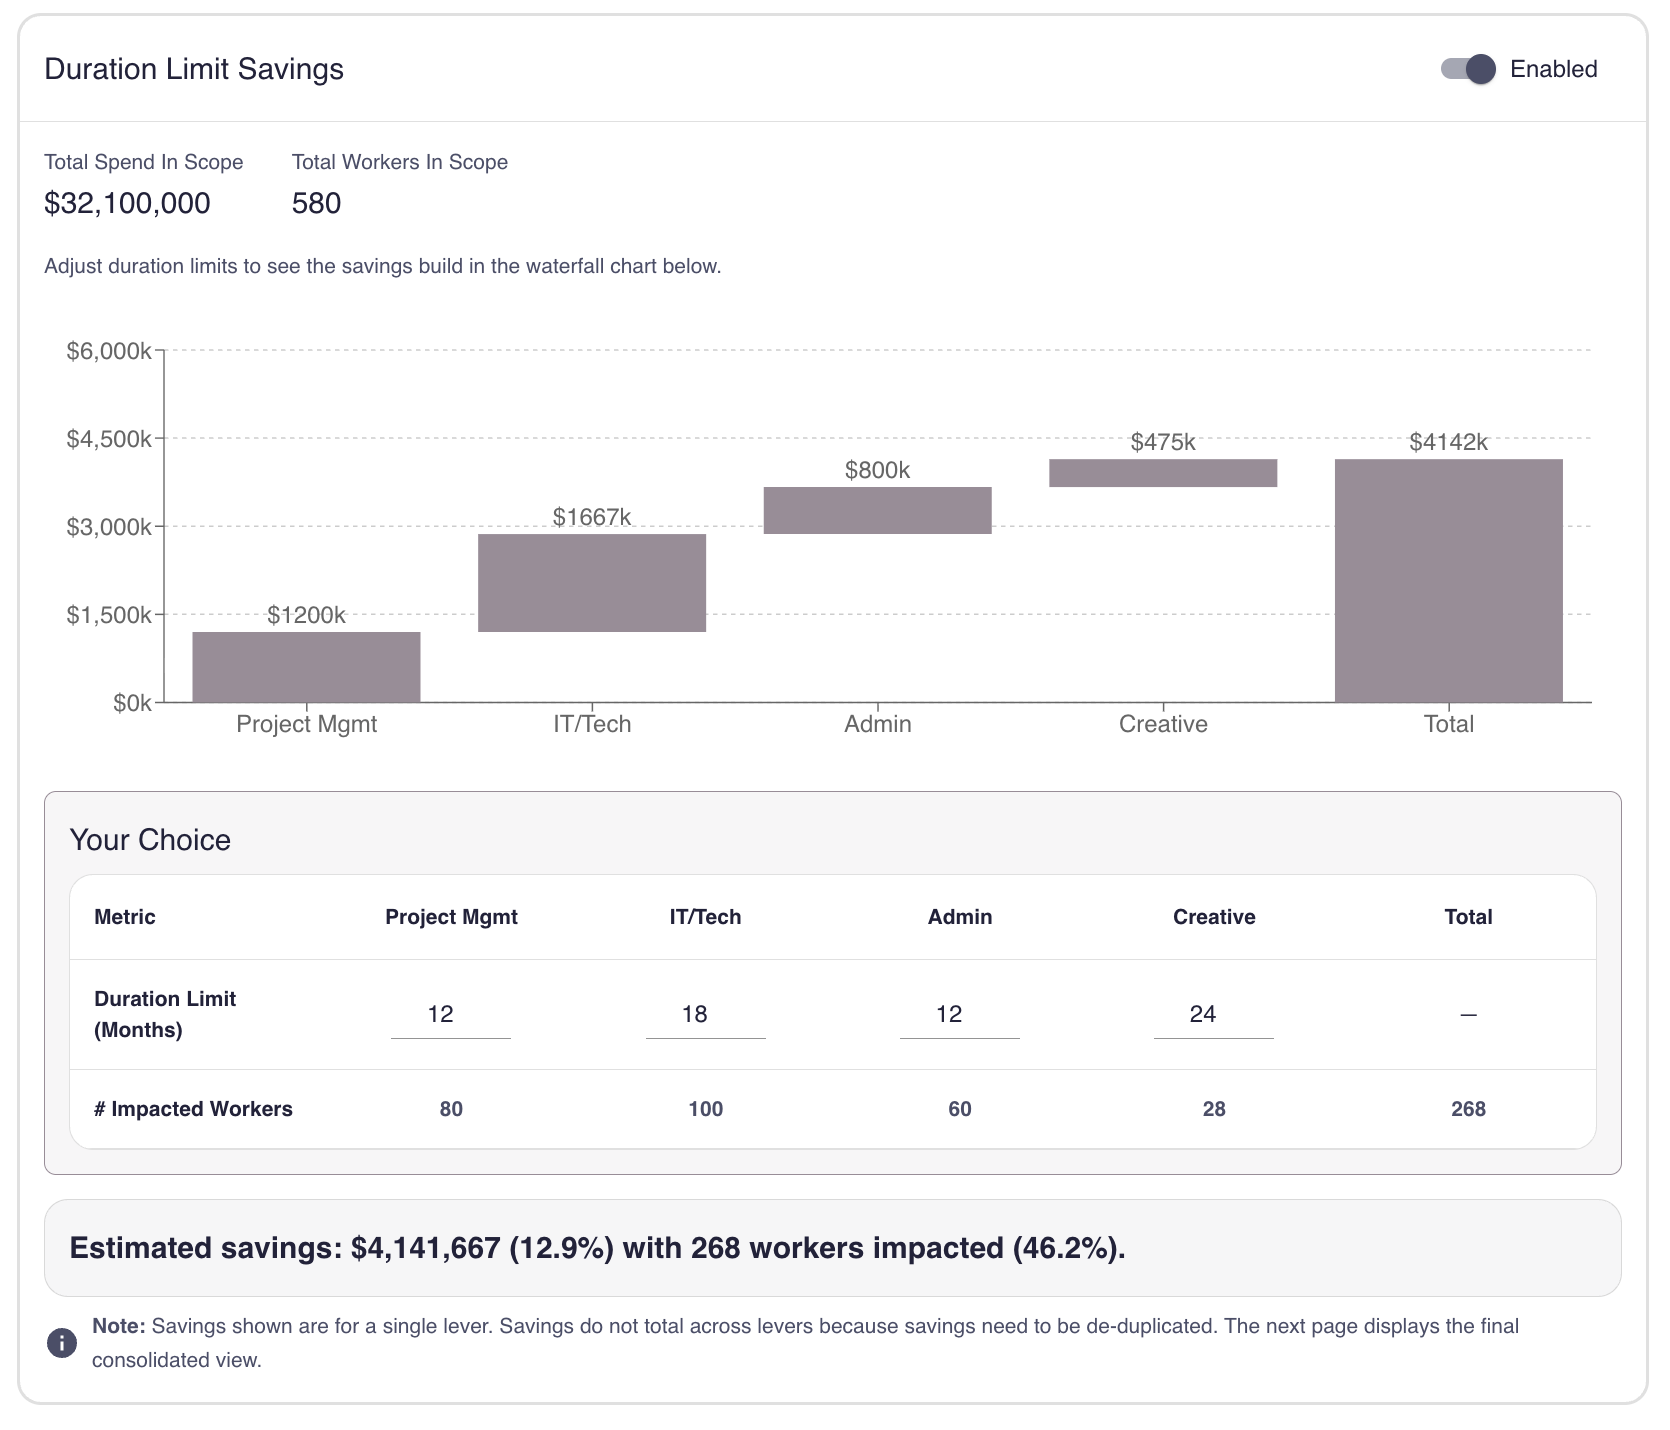Click the Total column header

click(x=1468, y=917)
